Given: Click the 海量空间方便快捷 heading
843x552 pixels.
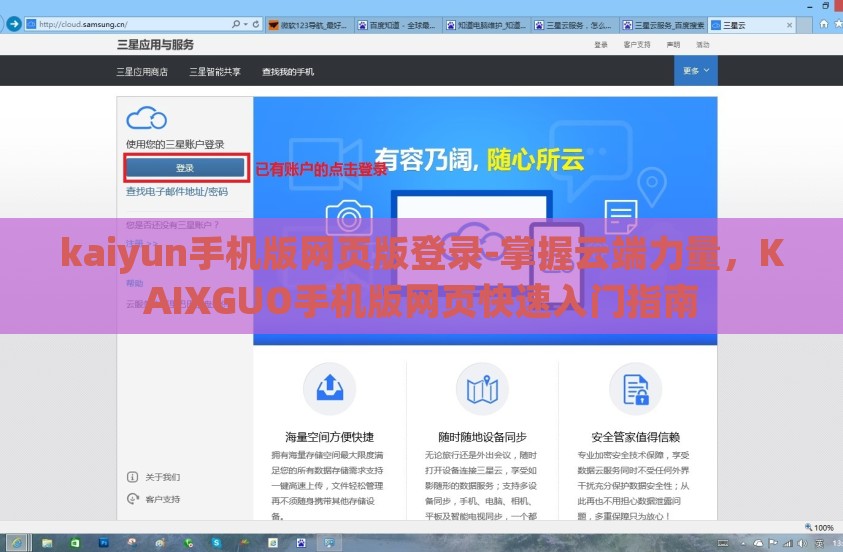Looking at the screenshot, I should (x=330, y=437).
